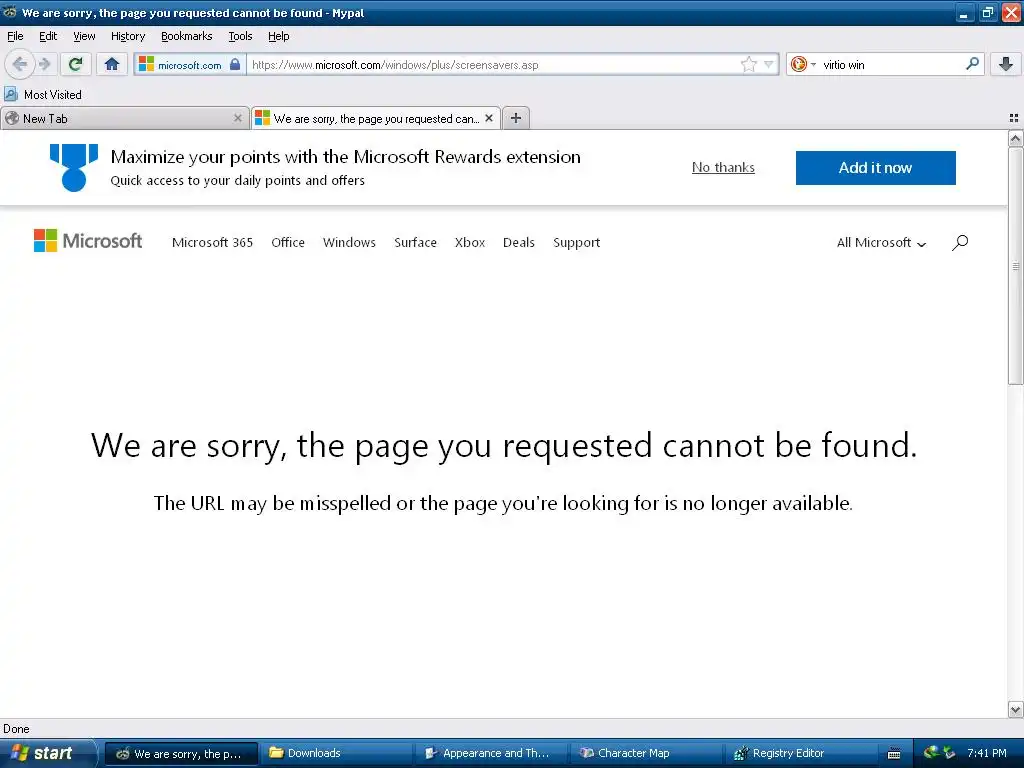Click the Mypal icon in the title bar
Viewport: 1024px width, 768px height.
click(x=10, y=12)
